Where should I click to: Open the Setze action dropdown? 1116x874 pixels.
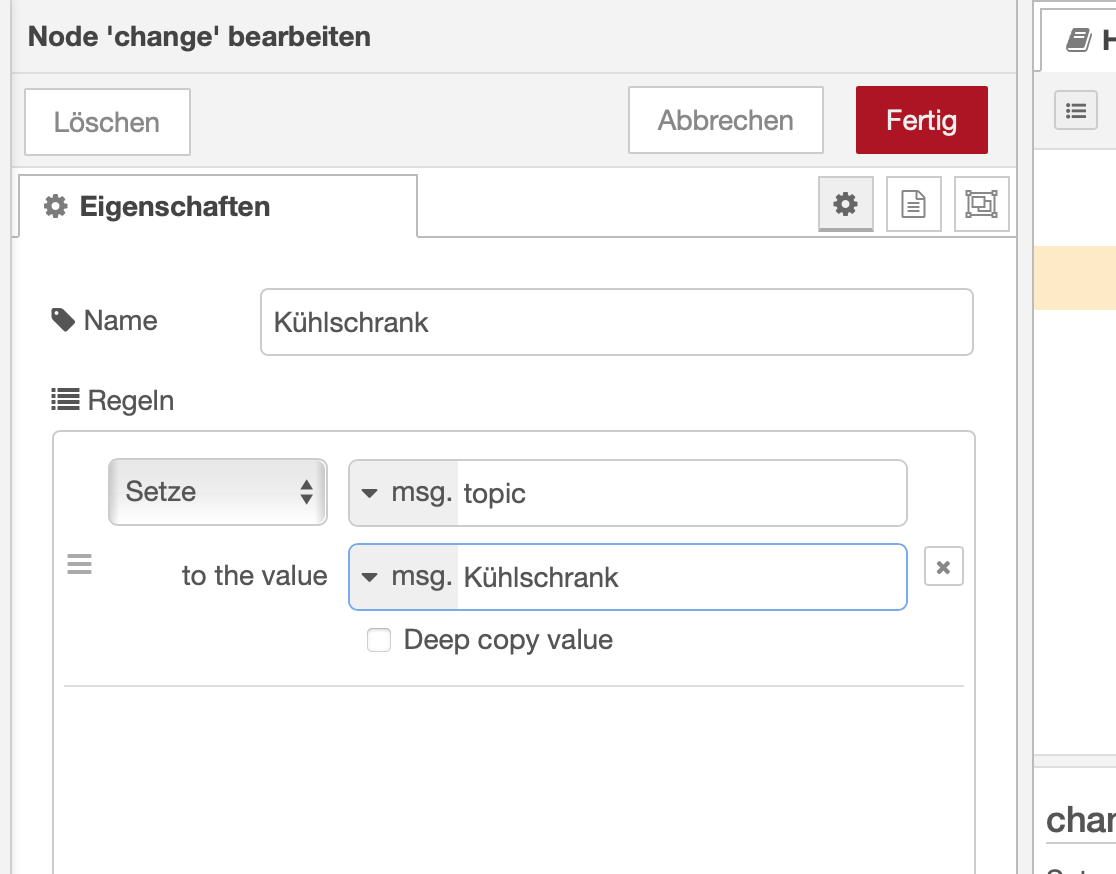(x=217, y=492)
